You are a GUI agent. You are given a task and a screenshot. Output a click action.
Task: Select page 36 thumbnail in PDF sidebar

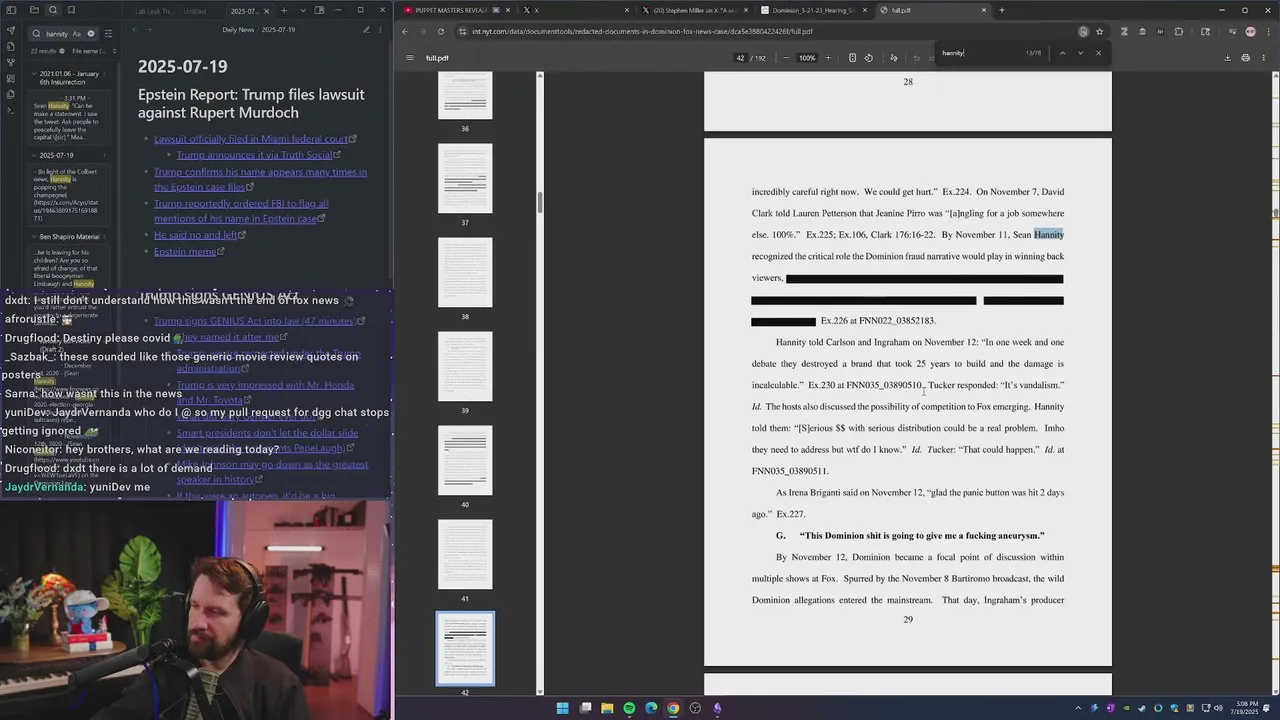[x=465, y=95]
